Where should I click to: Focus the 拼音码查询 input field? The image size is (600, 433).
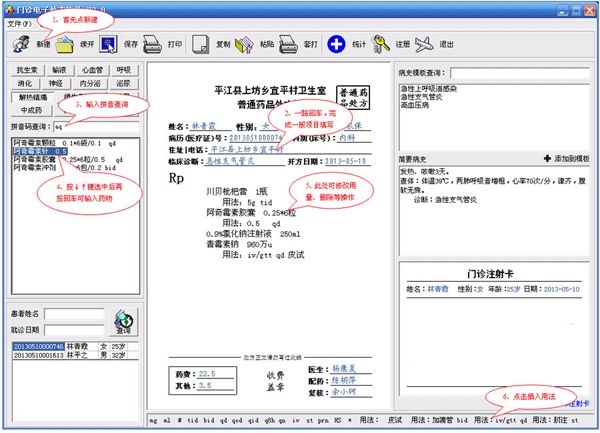pos(96,127)
